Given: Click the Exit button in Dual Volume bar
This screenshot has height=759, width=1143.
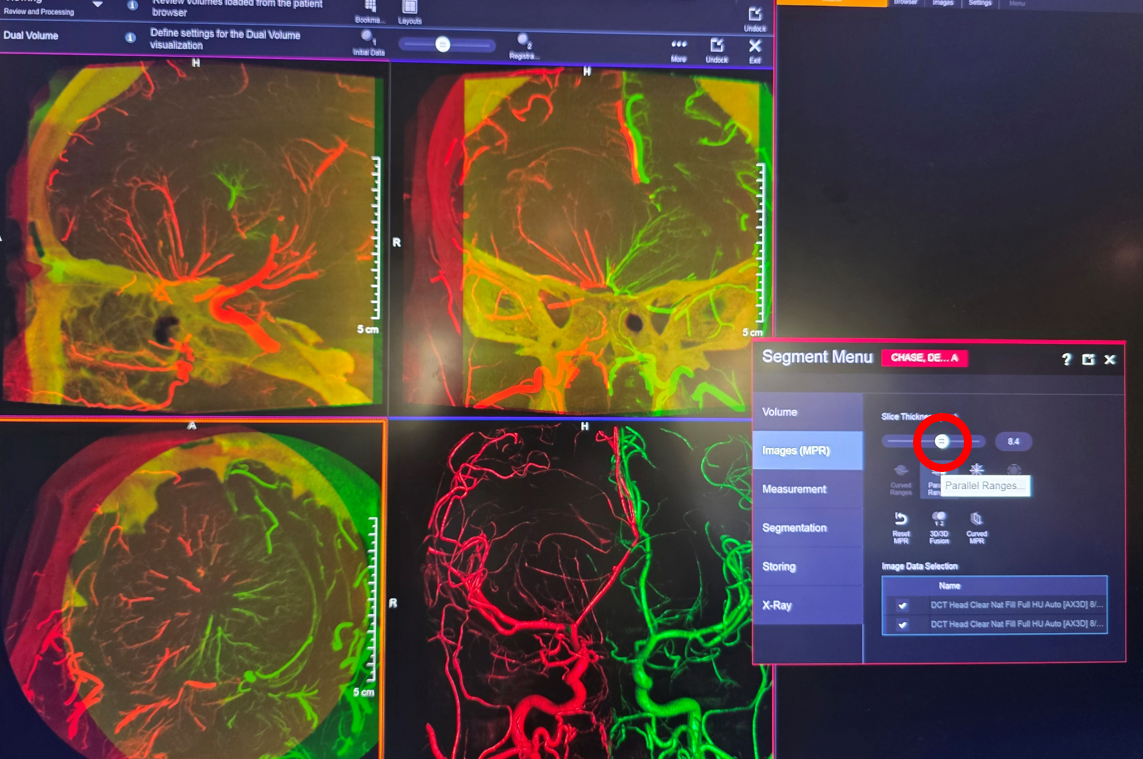Looking at the screenshot, I should coord(755,47).
